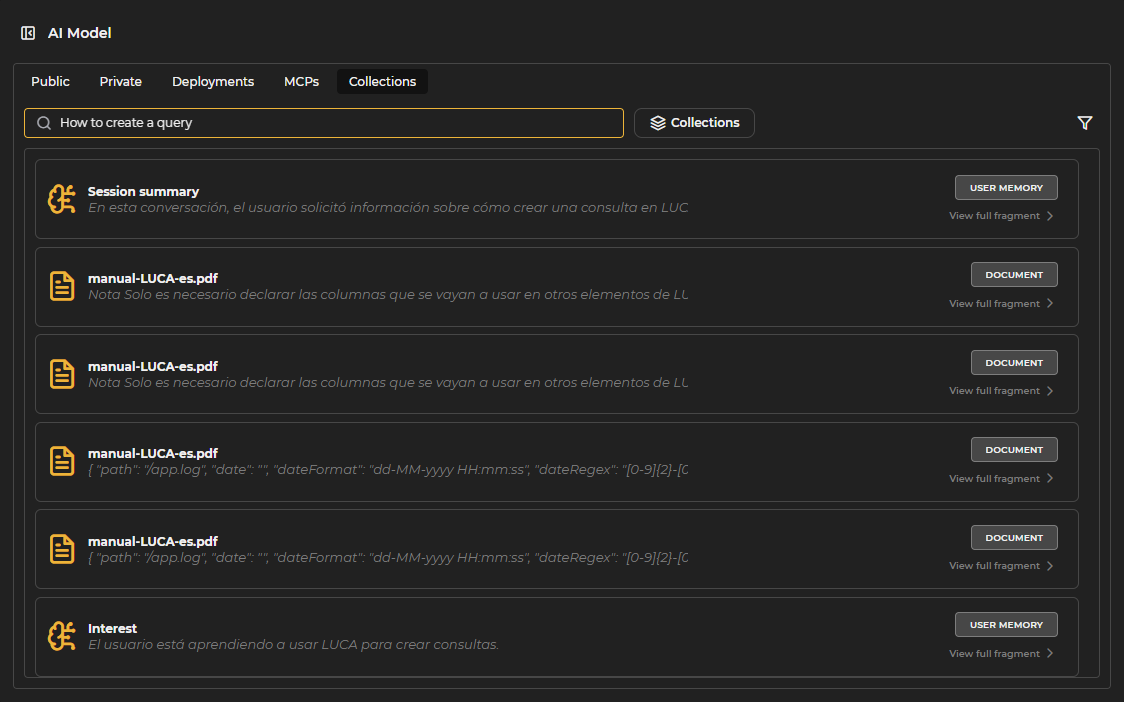
Task: Focus the 'How to create a query' search field
Action: click(x=324, y=123)
